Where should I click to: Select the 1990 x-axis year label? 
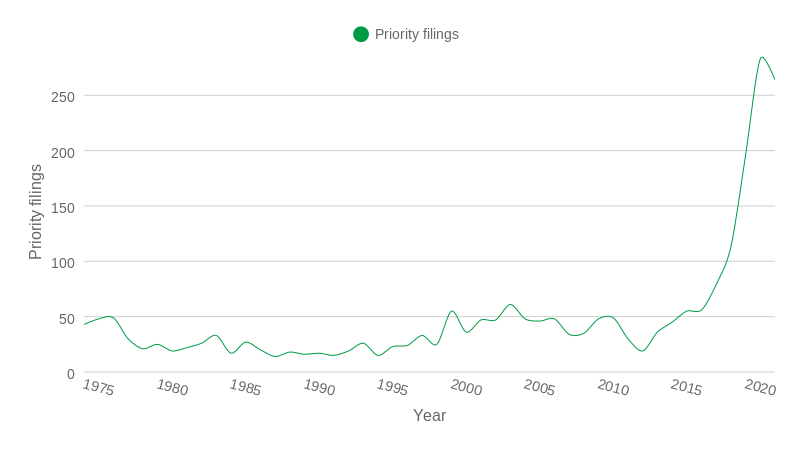tap(319, 387)
